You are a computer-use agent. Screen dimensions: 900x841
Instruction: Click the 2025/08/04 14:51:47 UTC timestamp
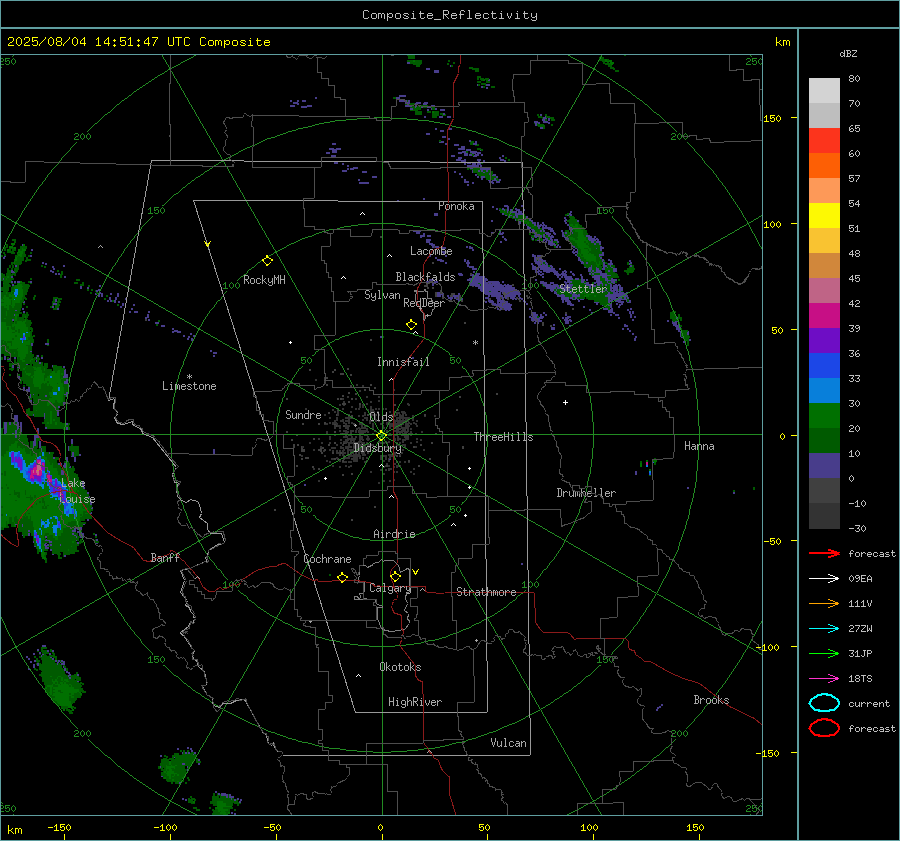pos(138,42)
